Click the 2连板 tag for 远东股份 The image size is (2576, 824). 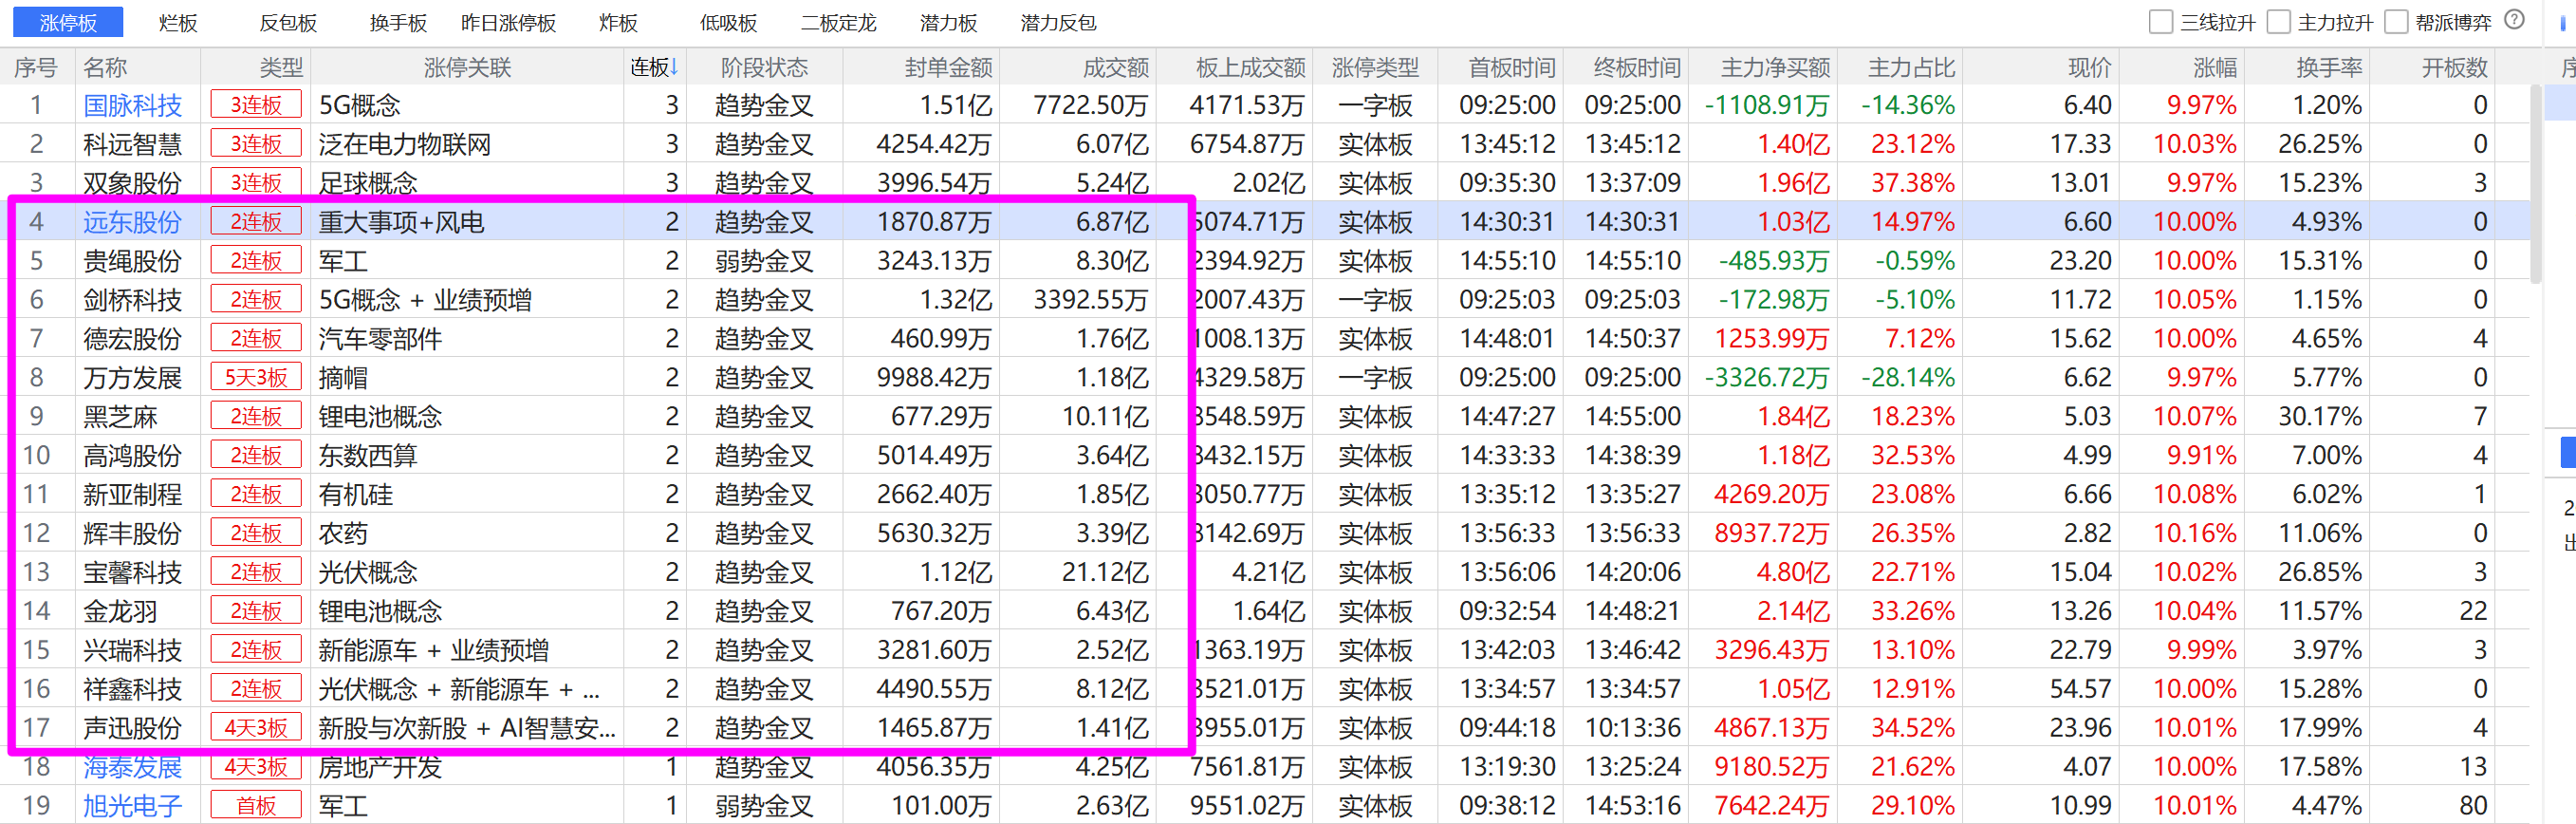[x=256, y=222]
